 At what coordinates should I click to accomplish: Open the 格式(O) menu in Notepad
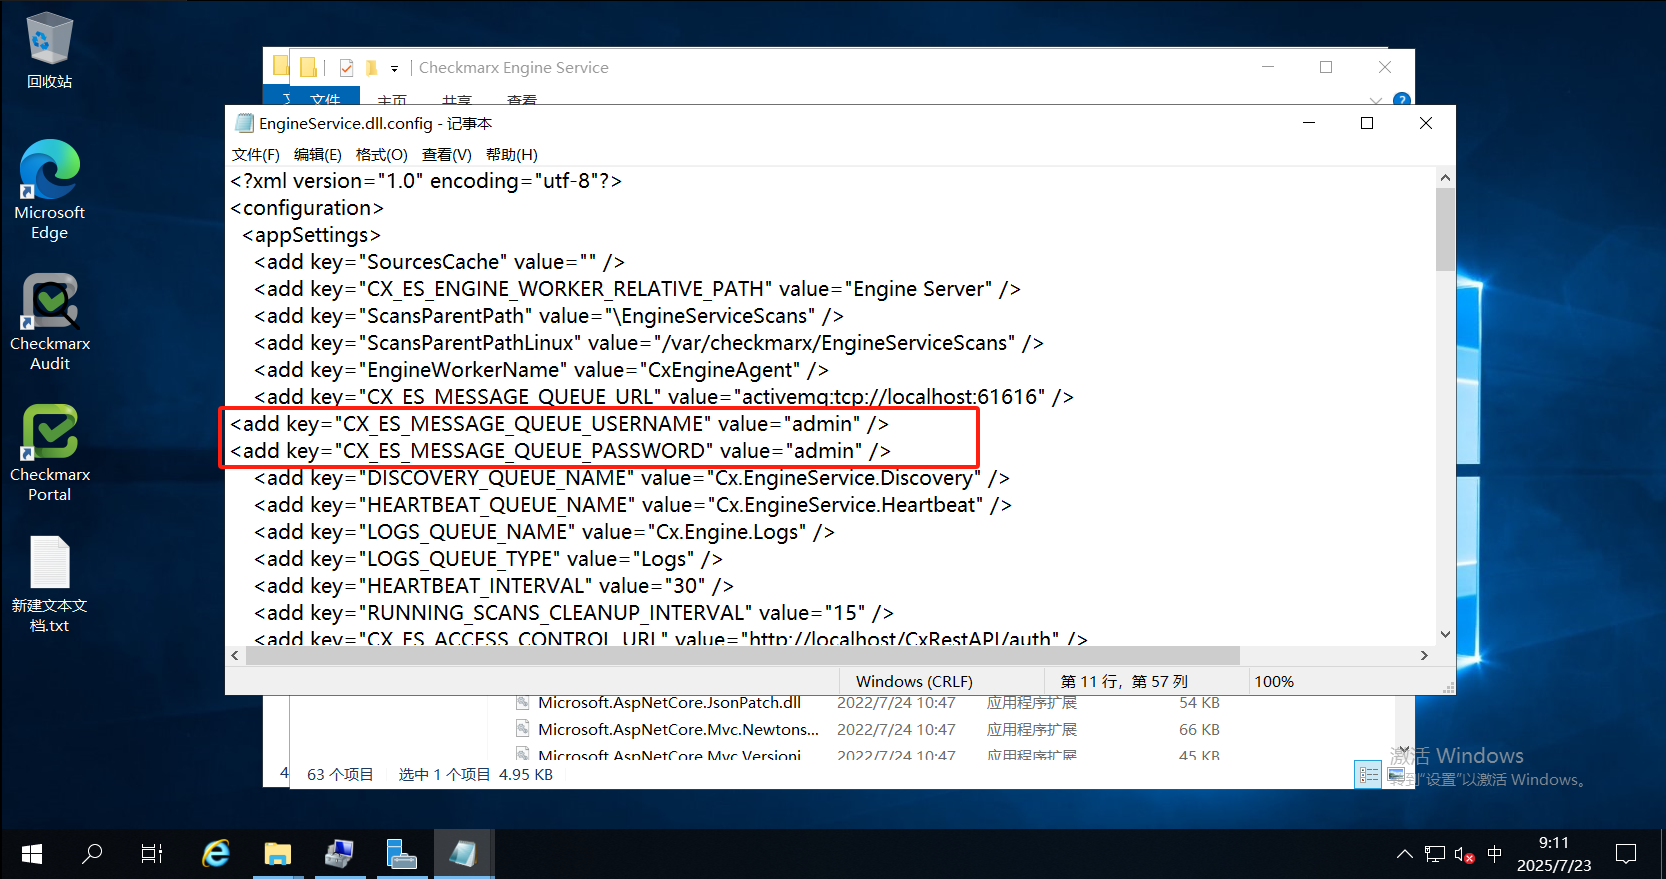click(x=382, y=154)
